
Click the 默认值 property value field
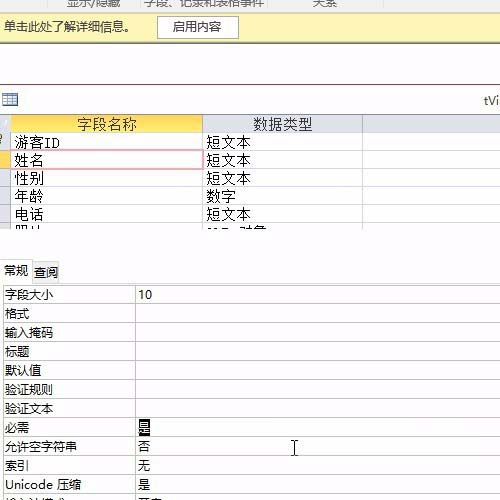[x=318, y=370]
